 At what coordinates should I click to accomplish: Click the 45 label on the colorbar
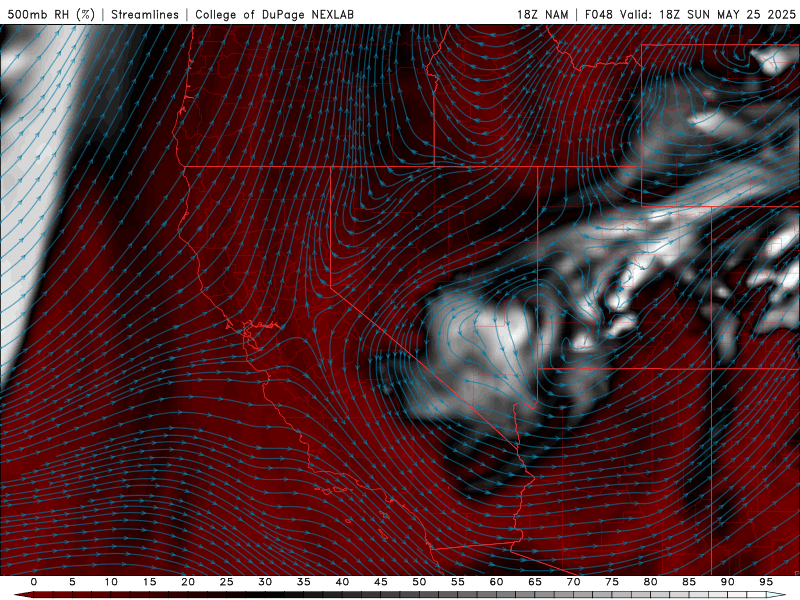pyautogui.click(x=380, y=582)
